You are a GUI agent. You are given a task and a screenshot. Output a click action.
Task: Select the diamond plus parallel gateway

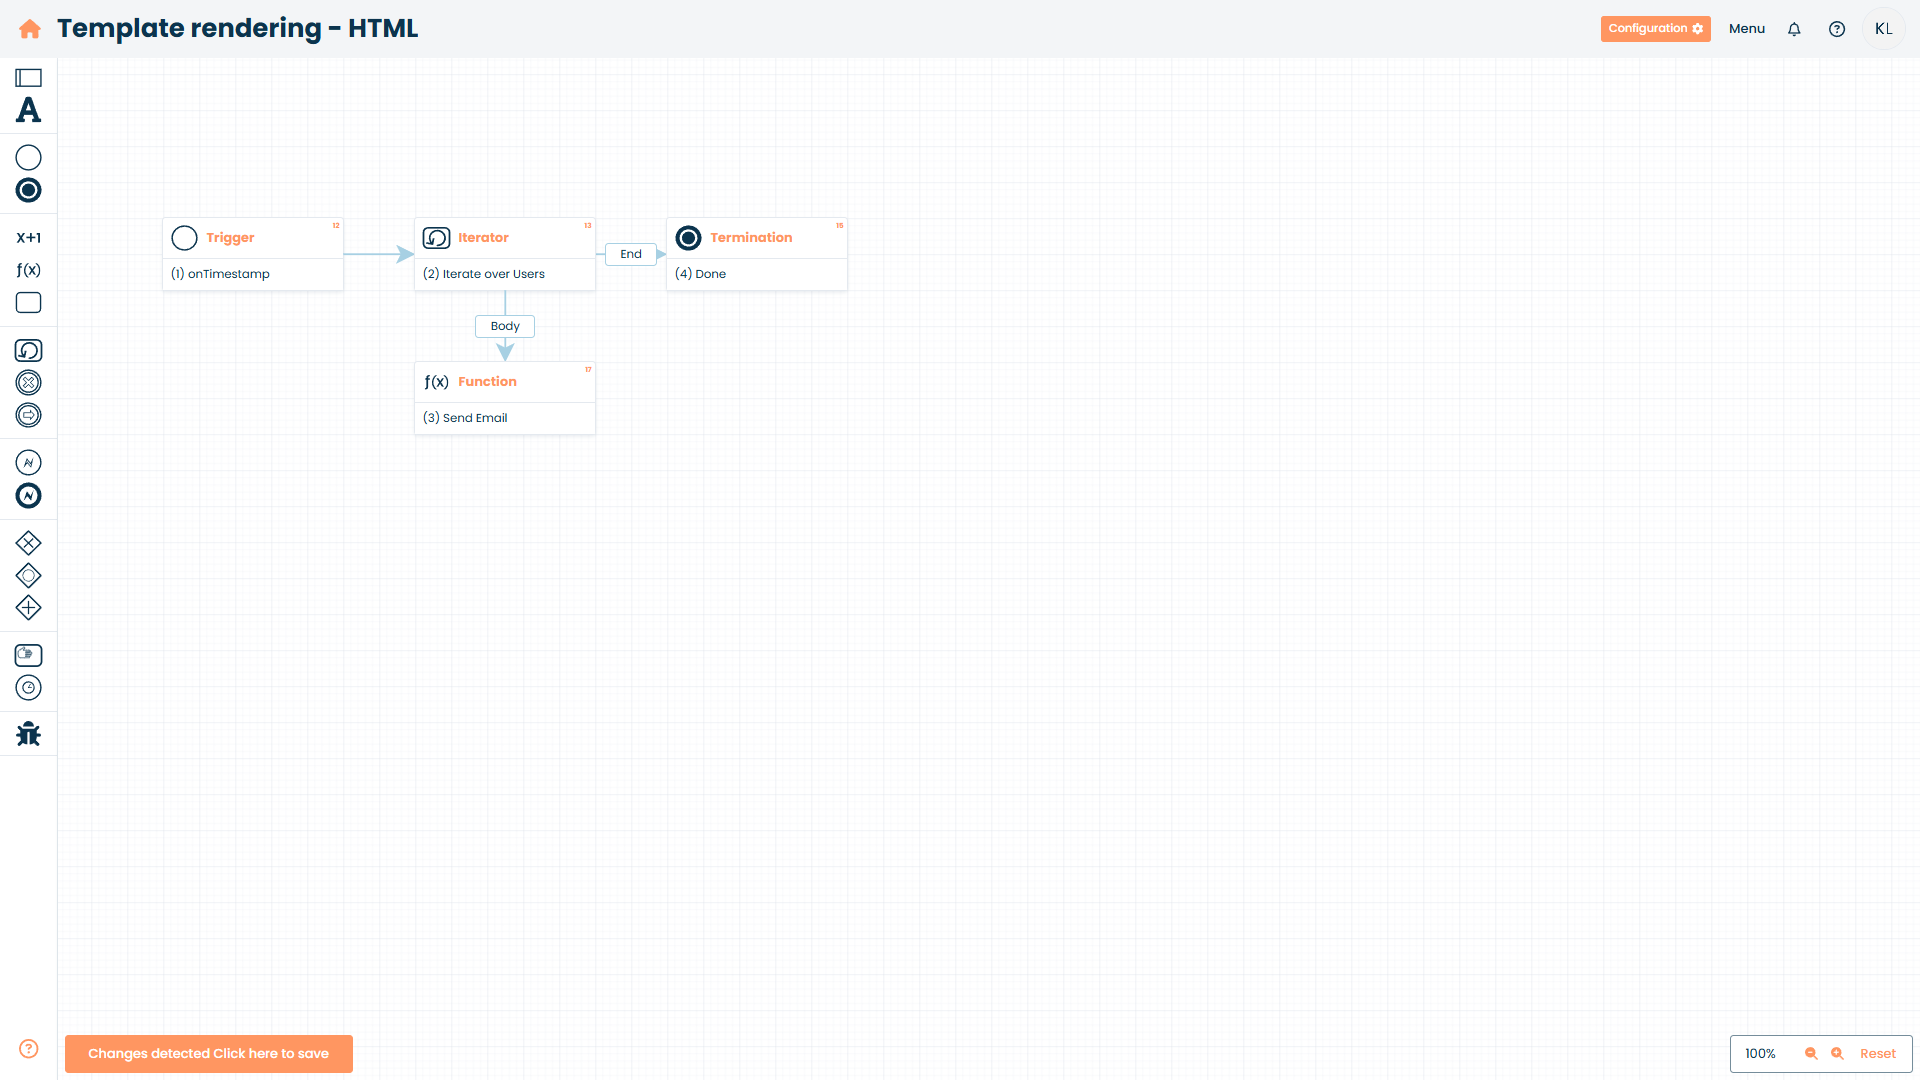tap(28, 607)
